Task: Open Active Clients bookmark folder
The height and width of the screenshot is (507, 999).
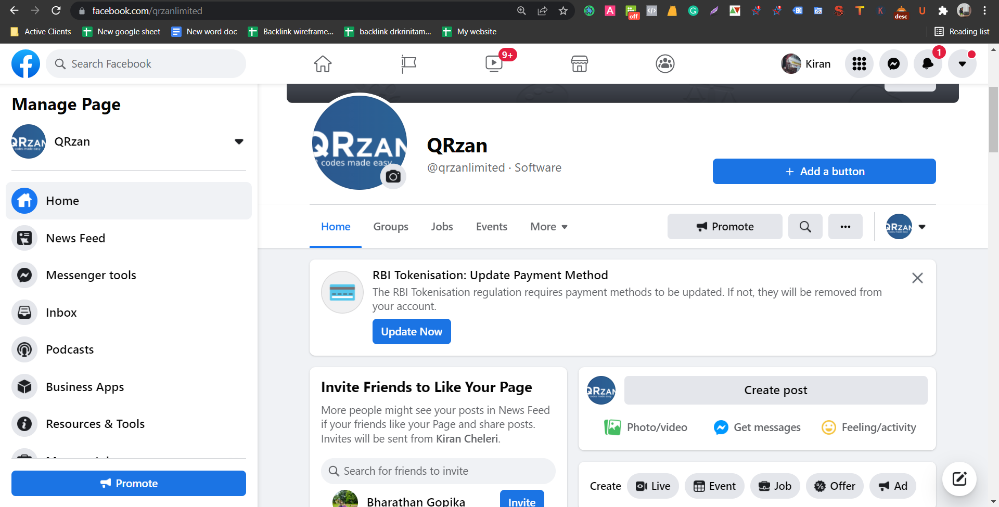Action: (x=41, y=31)
